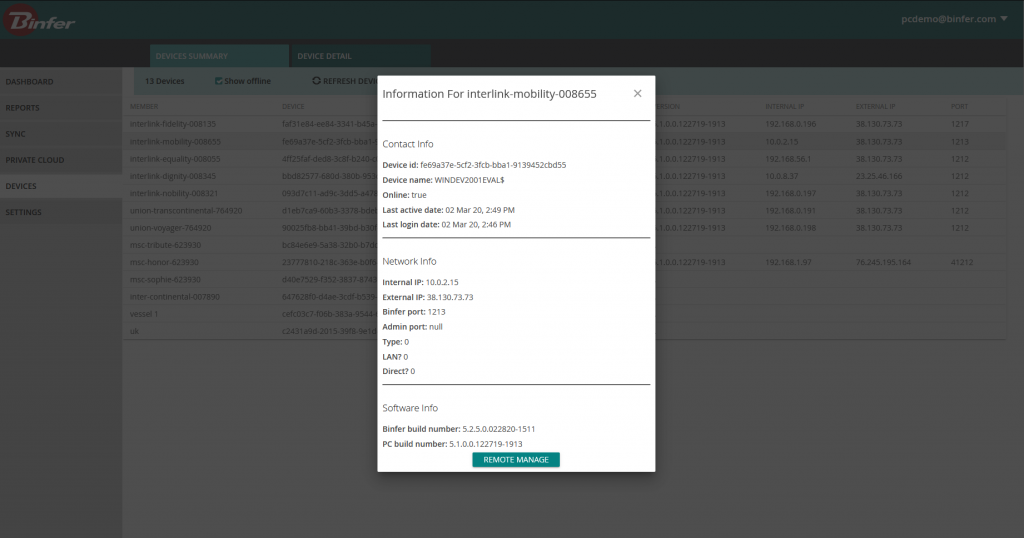1024x538 pixels.
Task: Click the Port column header
Action: click(959, 106)
